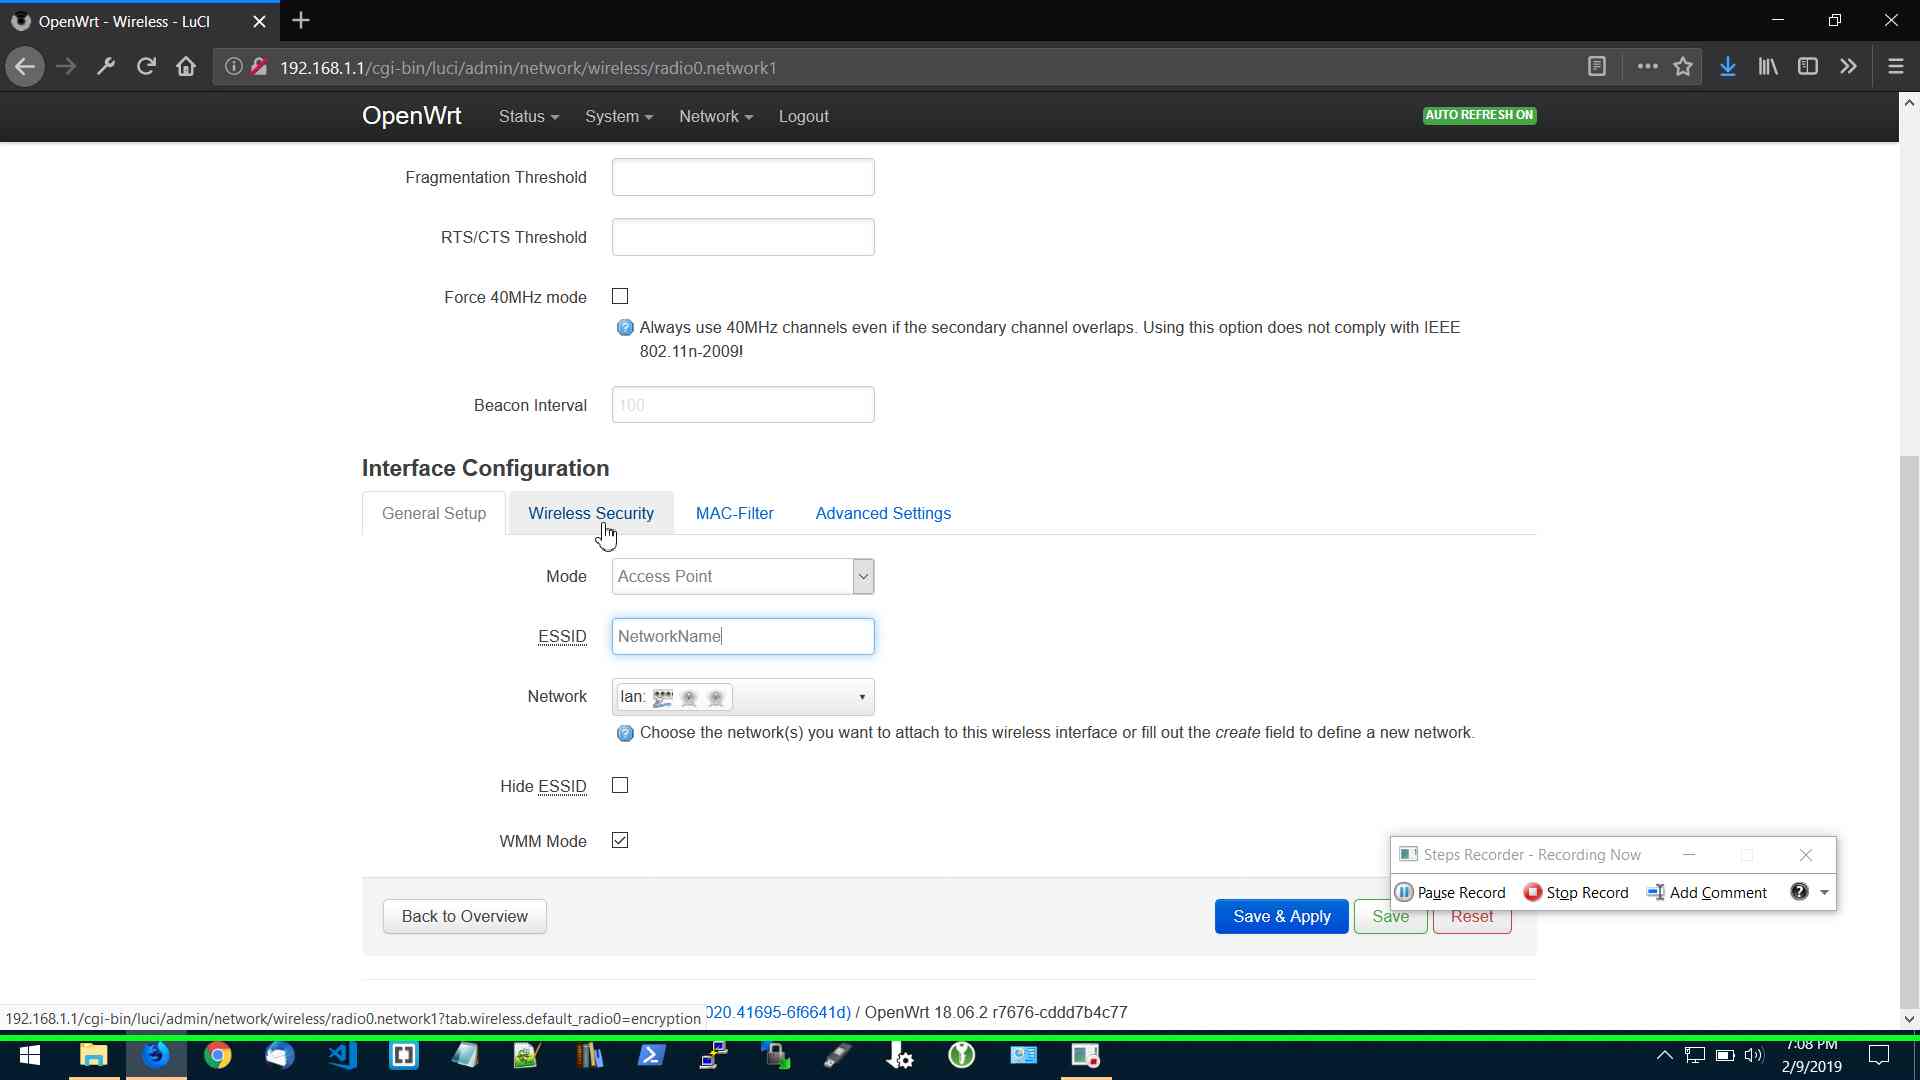Click the Back to Overview button

pyautogui.click(x=464, y=916)
